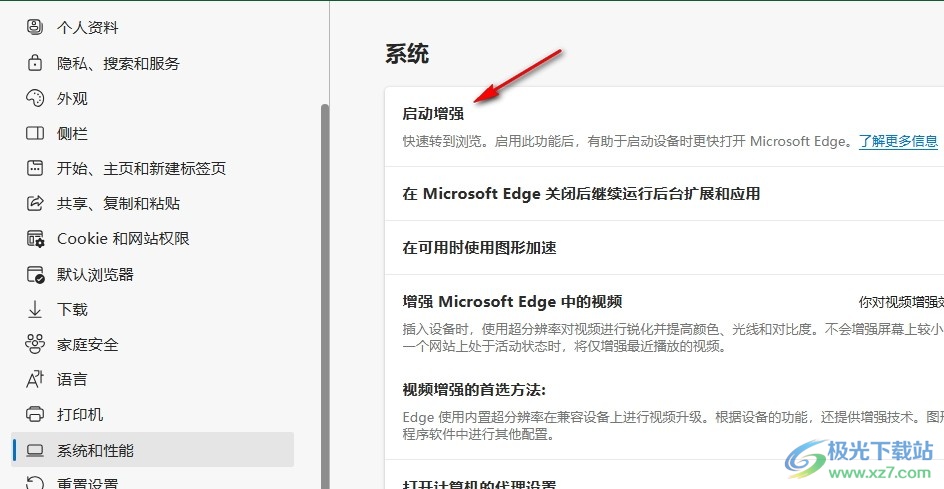Click the printer icon for 打印机

[36, 414]
